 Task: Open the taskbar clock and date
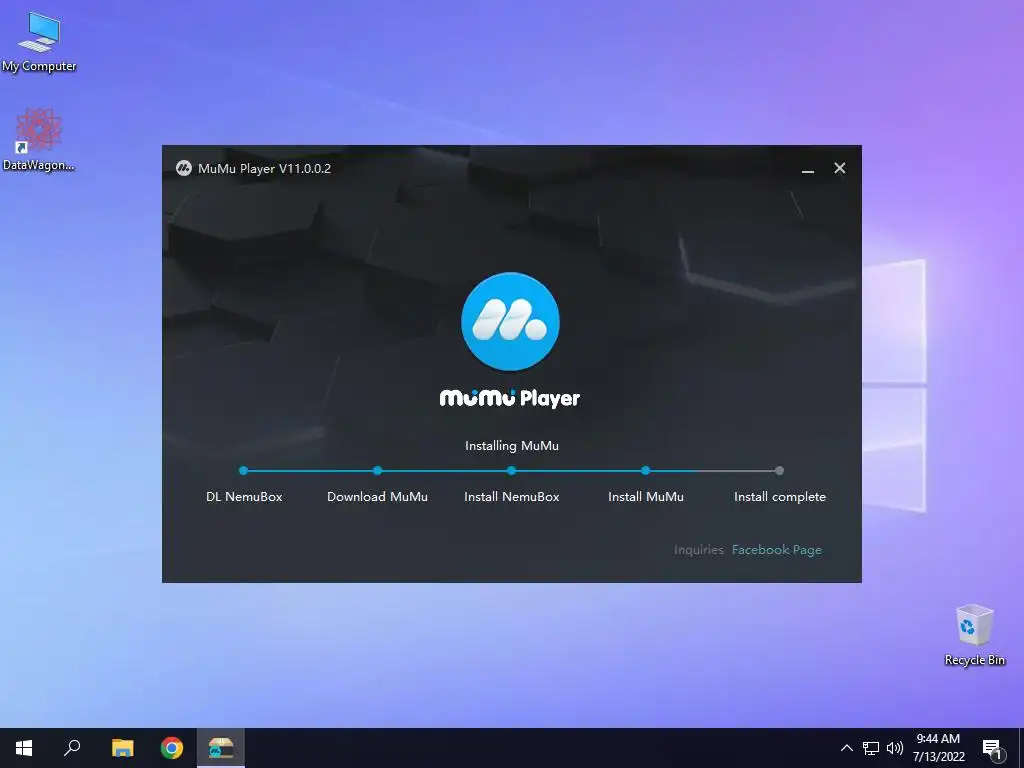tap(938, 748)
